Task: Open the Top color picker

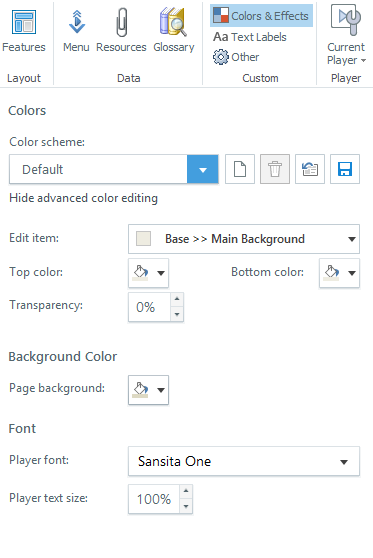Action: tap(148, 273)
